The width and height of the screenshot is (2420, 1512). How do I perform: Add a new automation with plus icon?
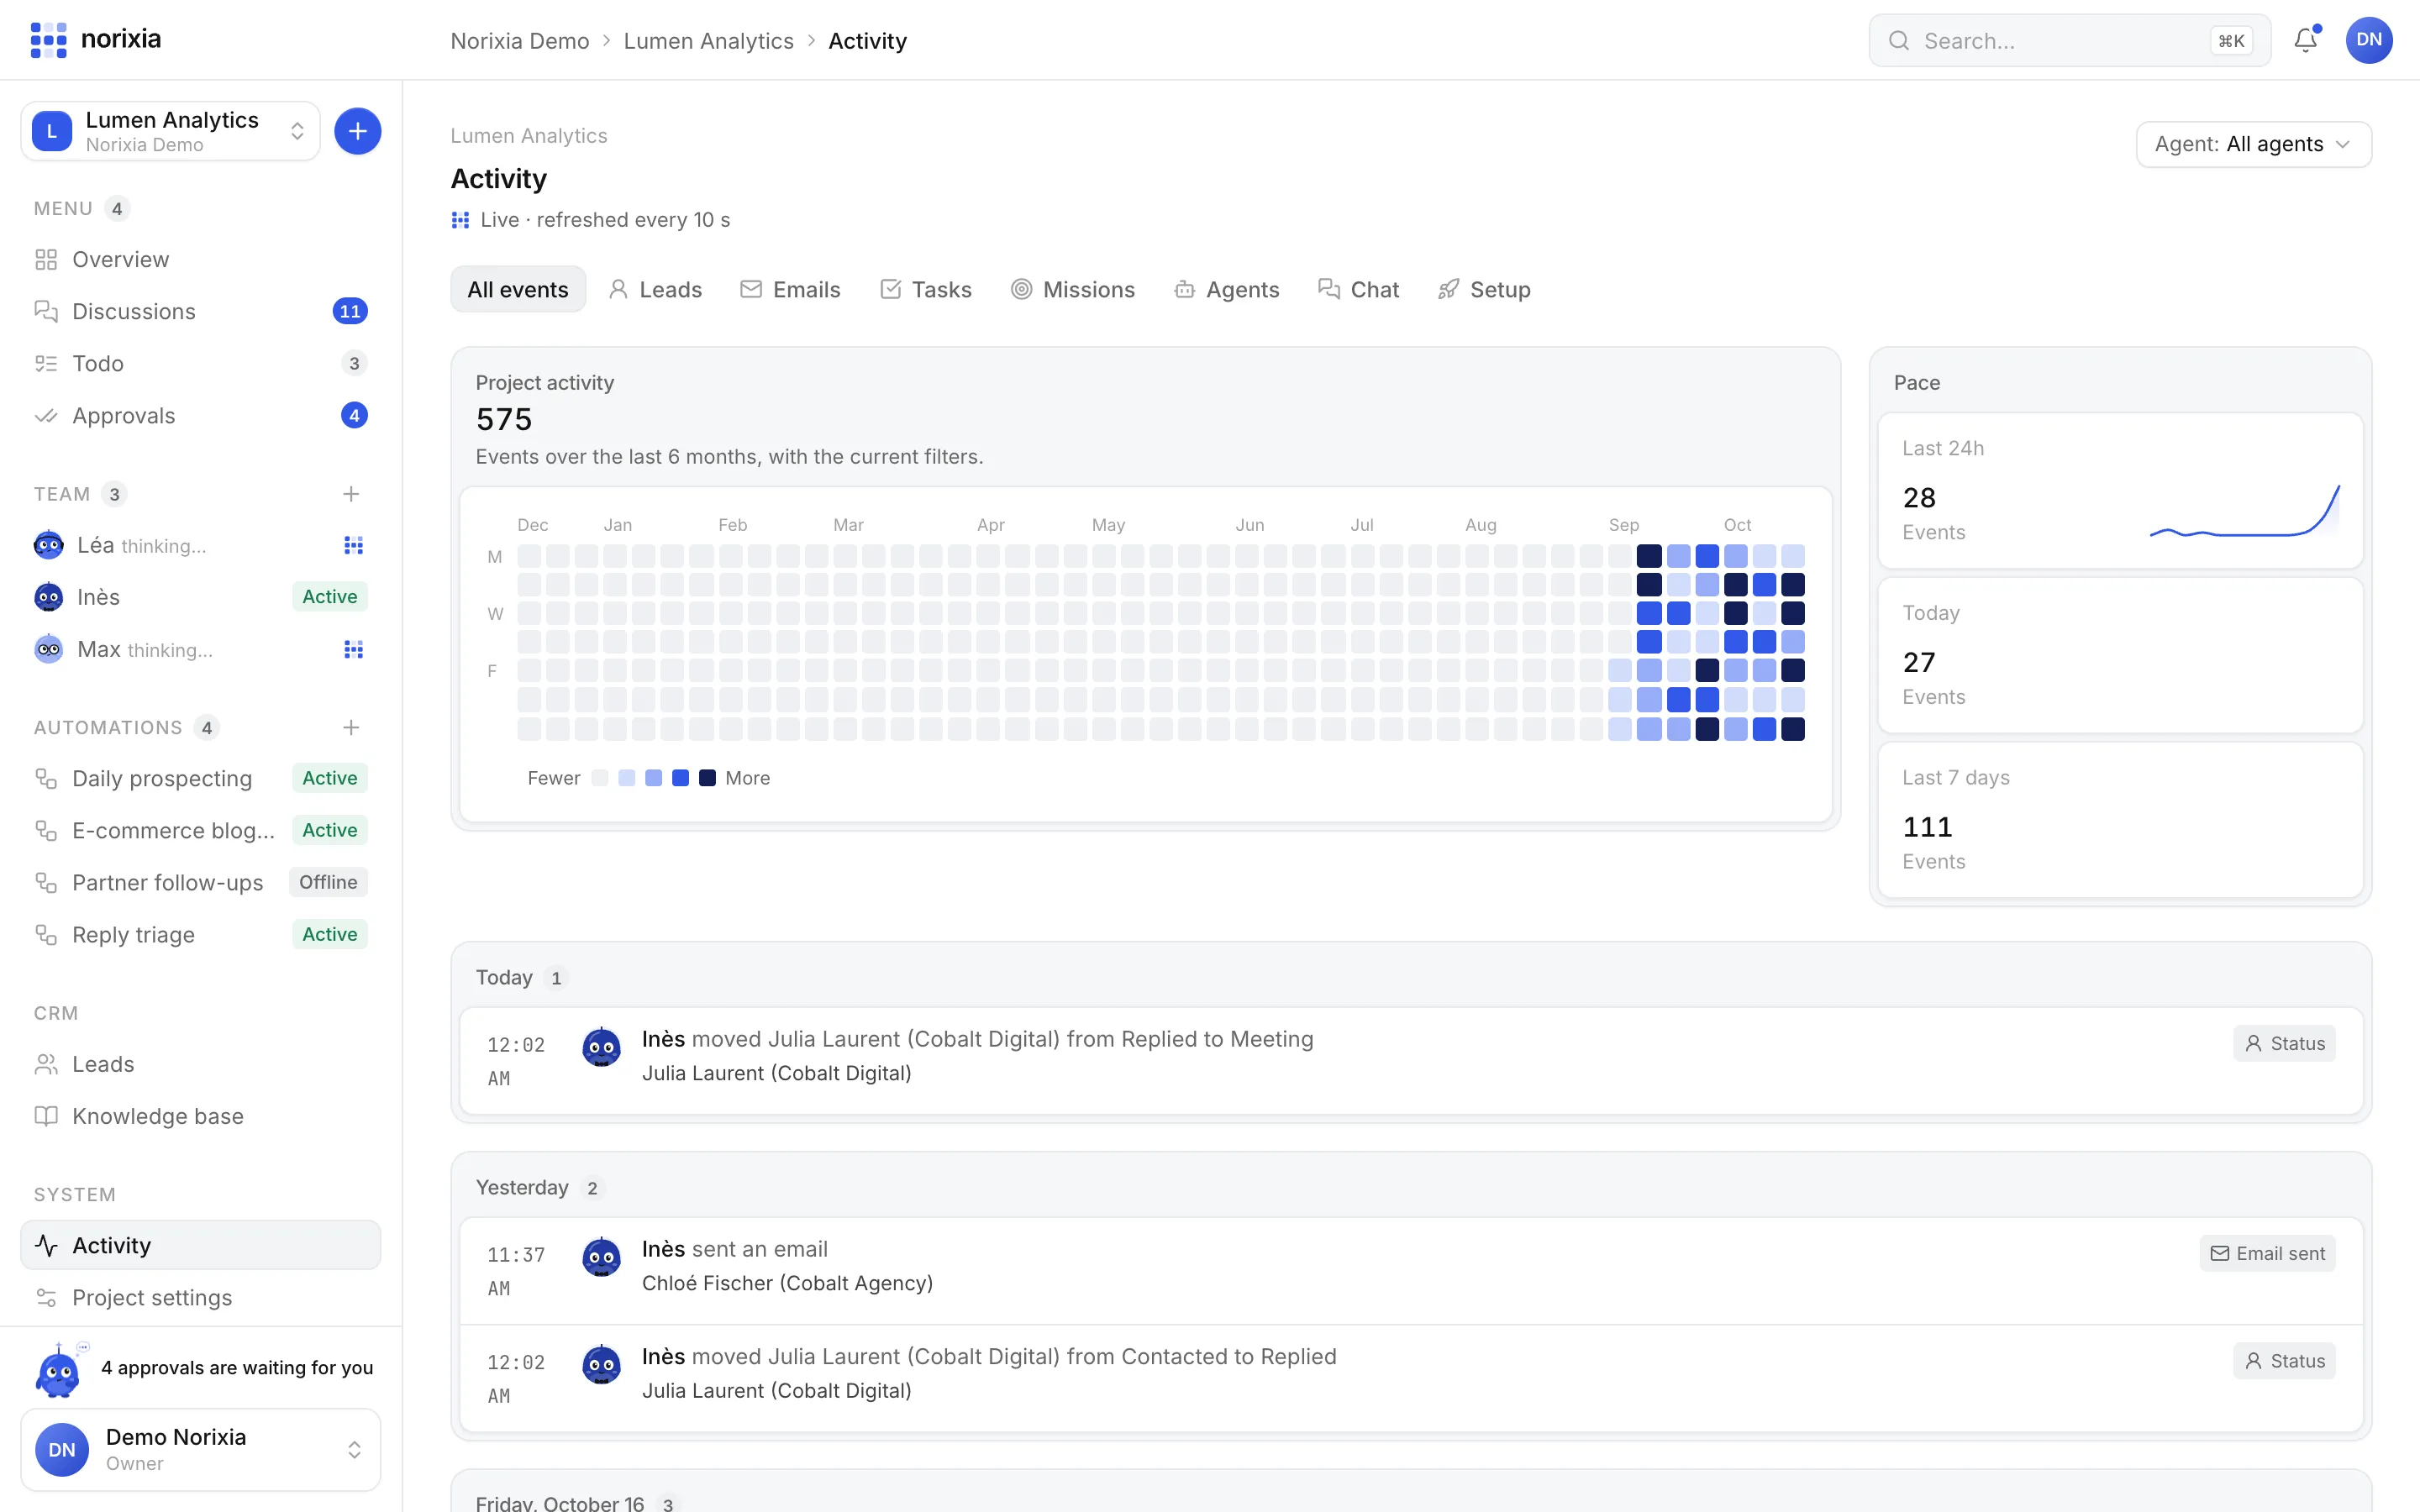(x=351, y=727)
